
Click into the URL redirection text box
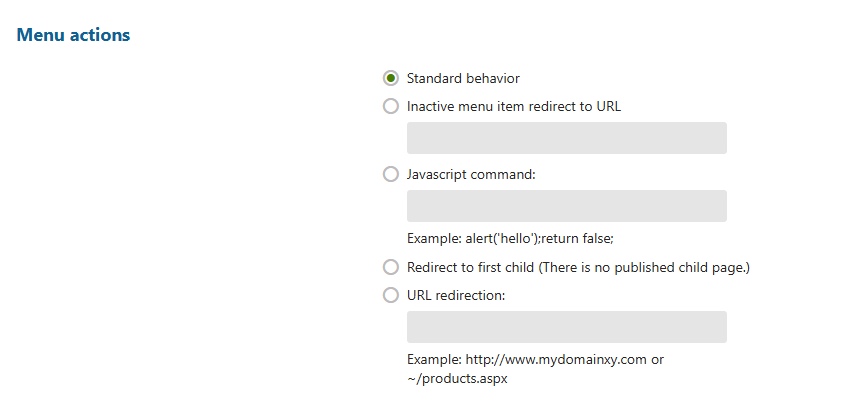(x=566, y=327)
